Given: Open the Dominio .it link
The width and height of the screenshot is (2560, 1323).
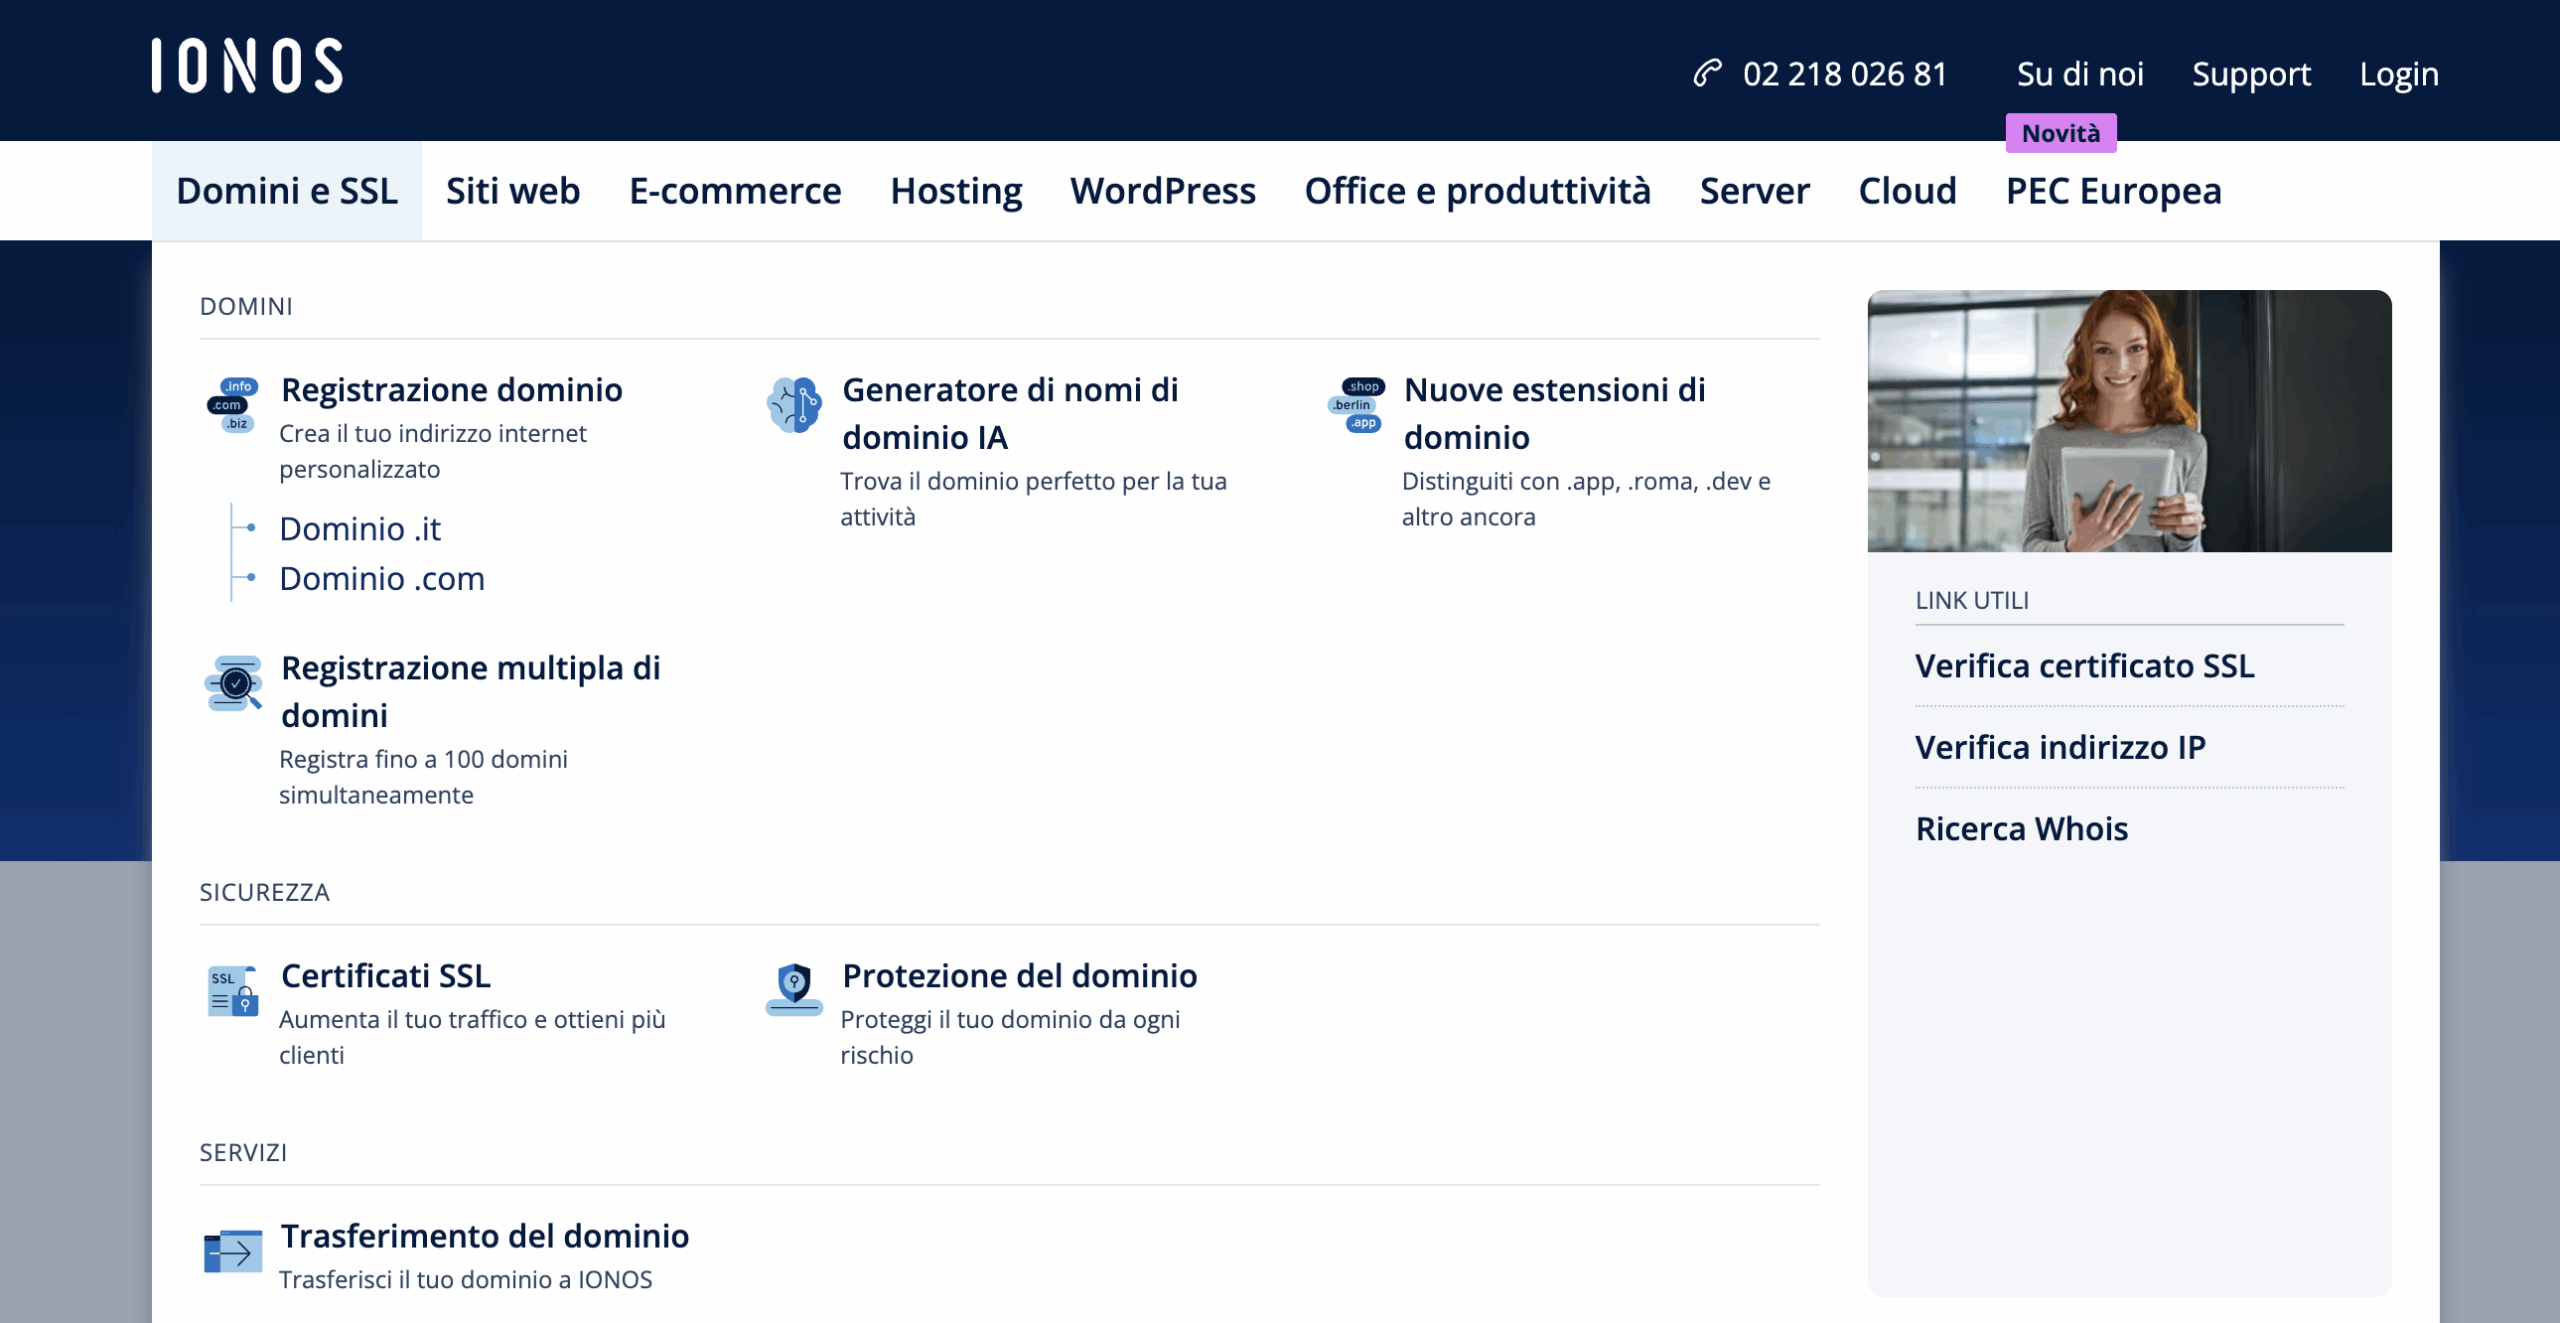Looking at the screenshot, I should click(x=360, y=528).
